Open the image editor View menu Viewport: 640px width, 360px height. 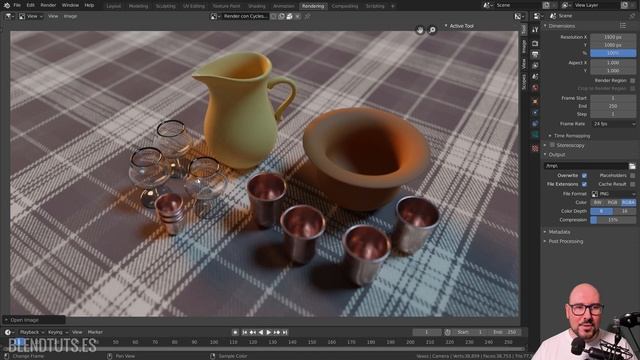[x=53, y=16]
